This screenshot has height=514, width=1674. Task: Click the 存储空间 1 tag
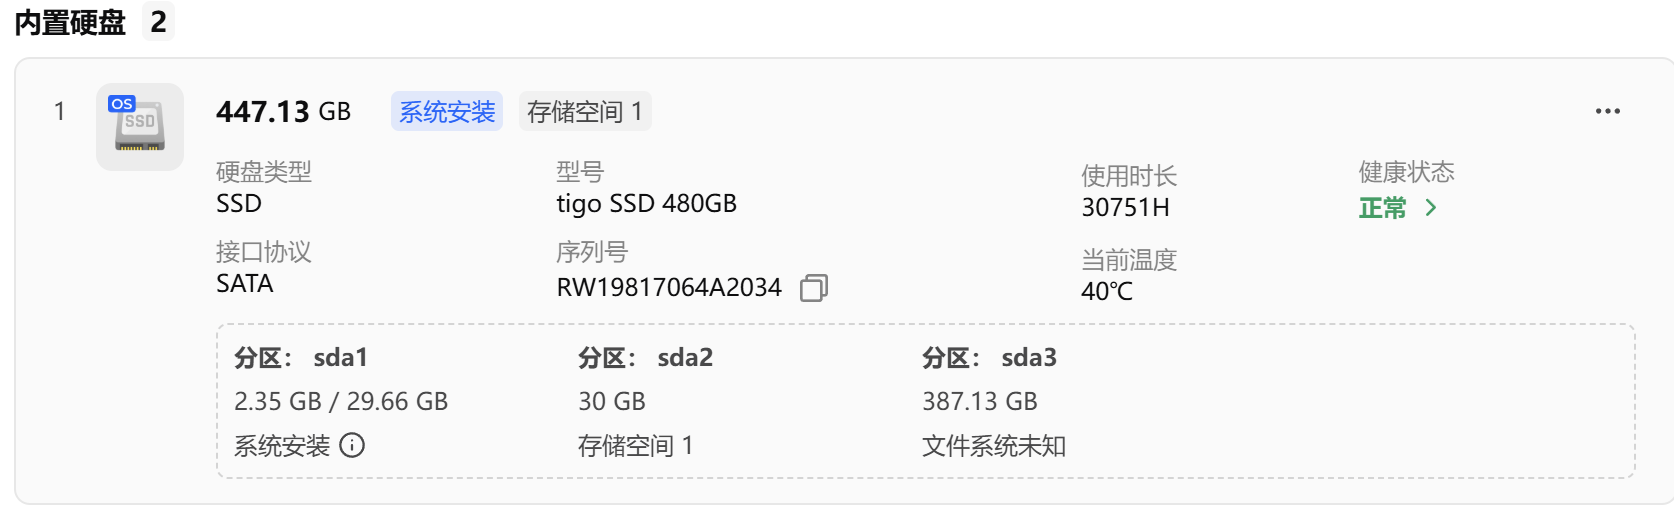(x=585, y=112)
